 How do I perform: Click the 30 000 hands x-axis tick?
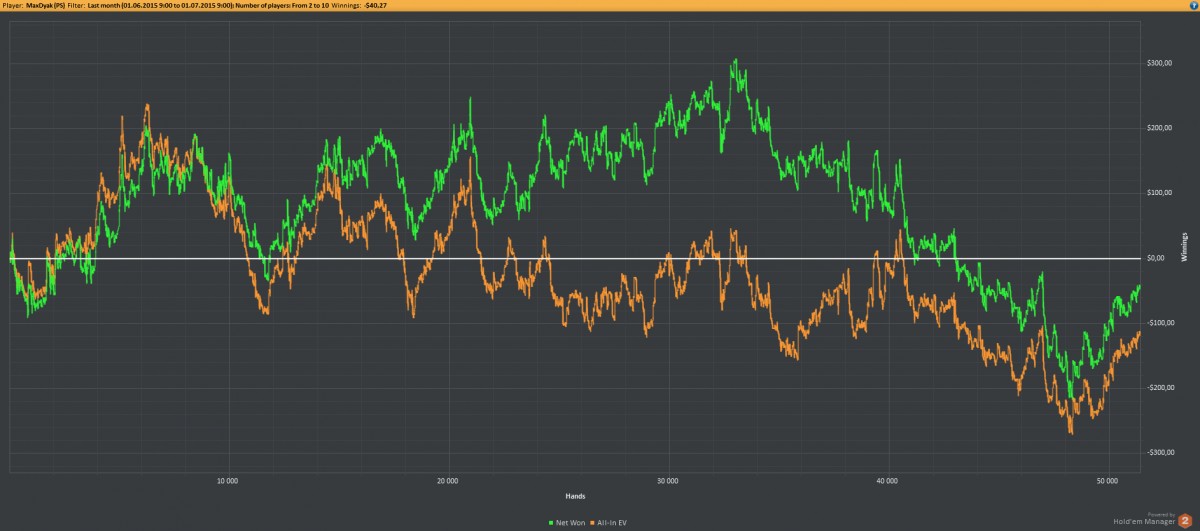667,480
